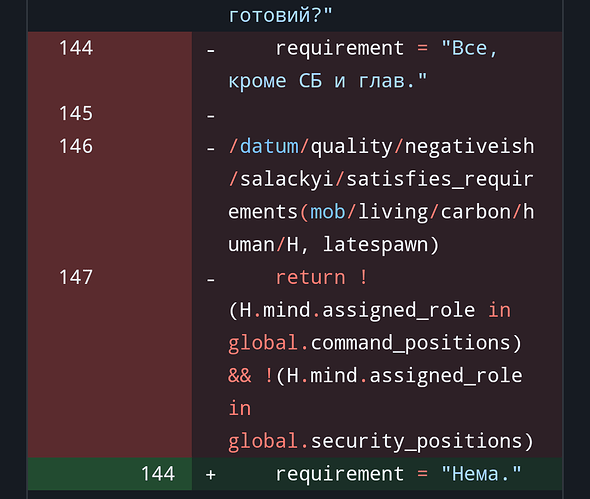This screenshot has height=499, width=590.
Task: Select added line number 144
Action: pyautogui.click(x=158, y=474)
